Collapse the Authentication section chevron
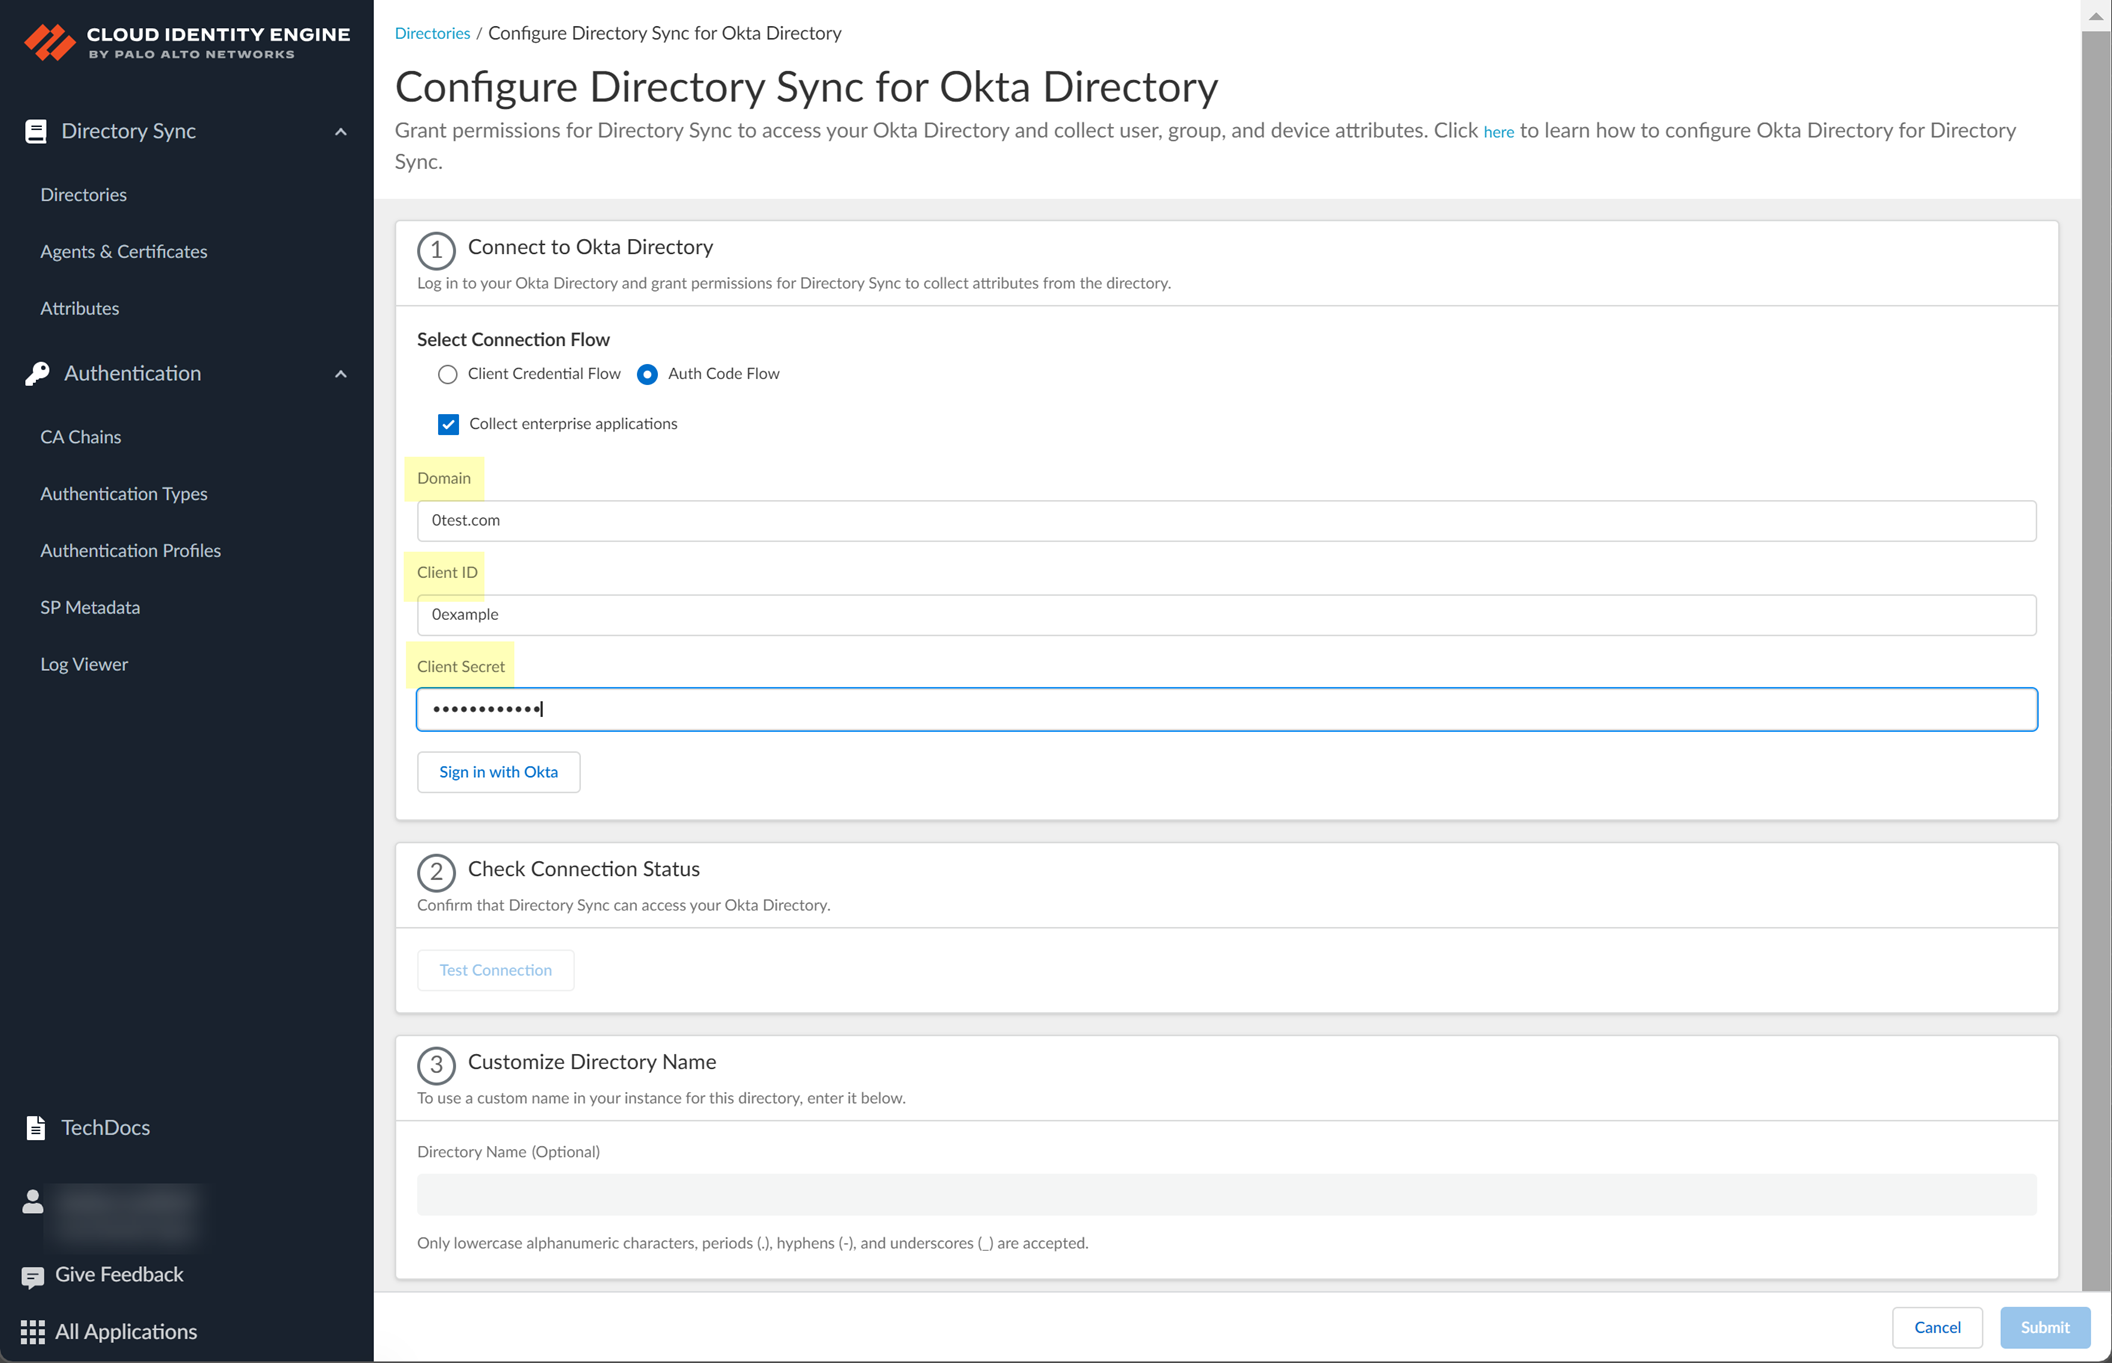The width and height of the screenshot is (2112, 1363). click(x=341, y=374)
